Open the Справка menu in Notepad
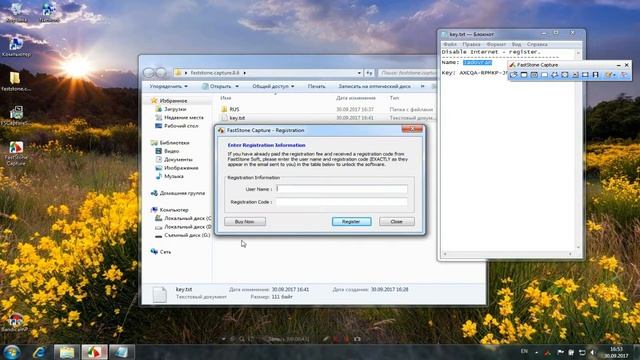This screenshot has height=360, width=640. coord(537,44)
